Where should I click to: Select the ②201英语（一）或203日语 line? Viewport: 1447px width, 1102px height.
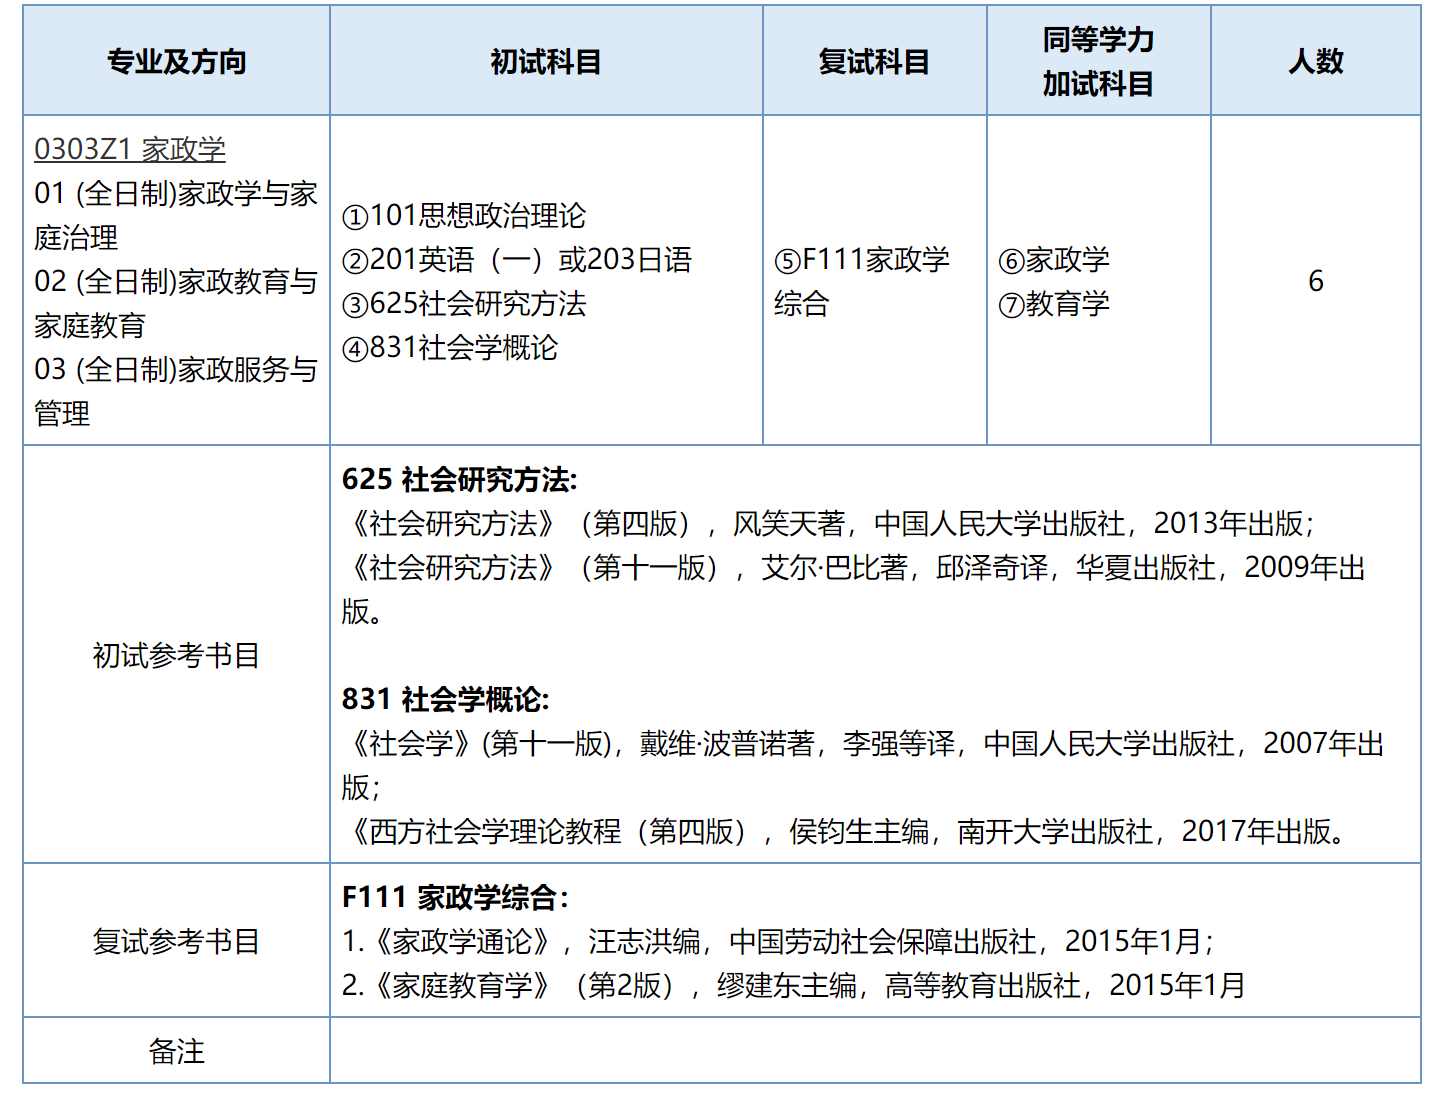(517, 259)
